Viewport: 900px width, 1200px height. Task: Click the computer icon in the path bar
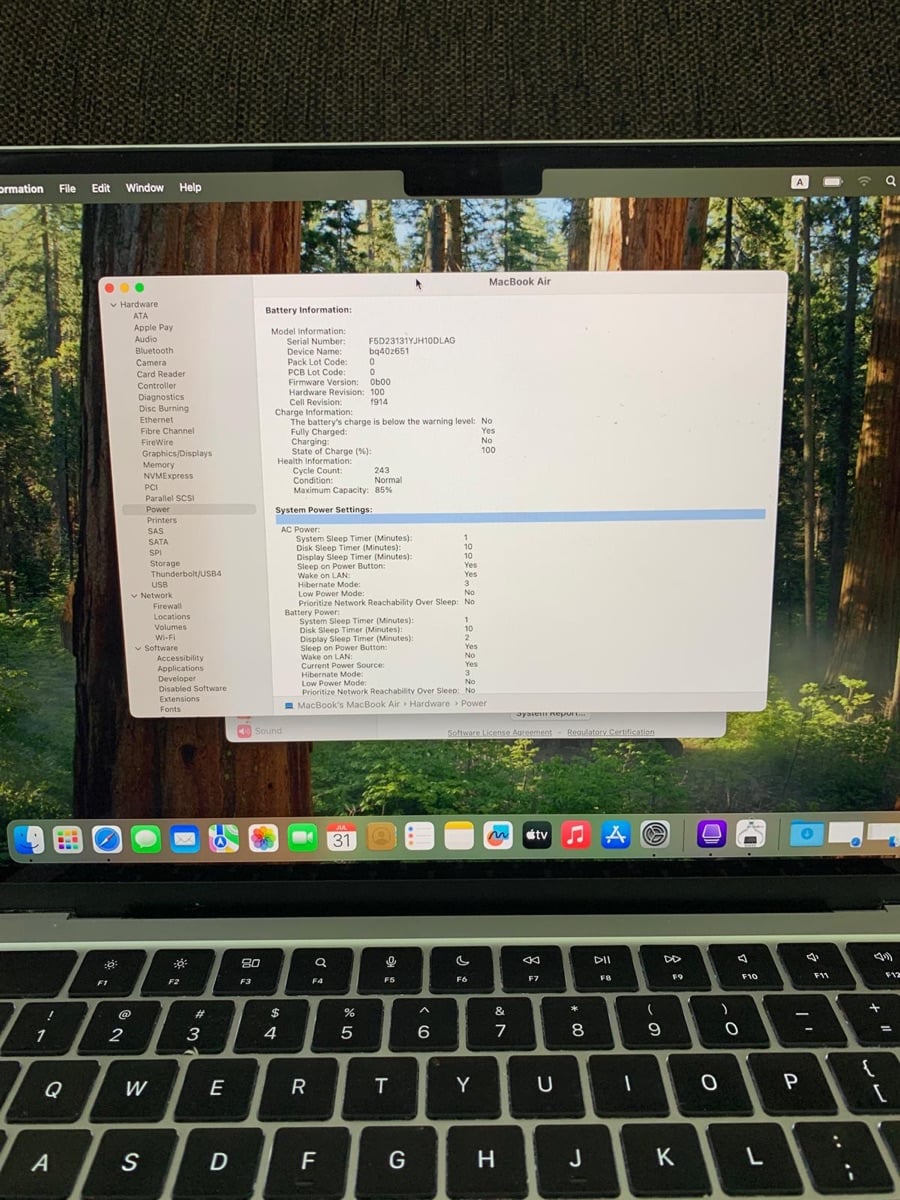pyautogui.click(x=289, y=704)
